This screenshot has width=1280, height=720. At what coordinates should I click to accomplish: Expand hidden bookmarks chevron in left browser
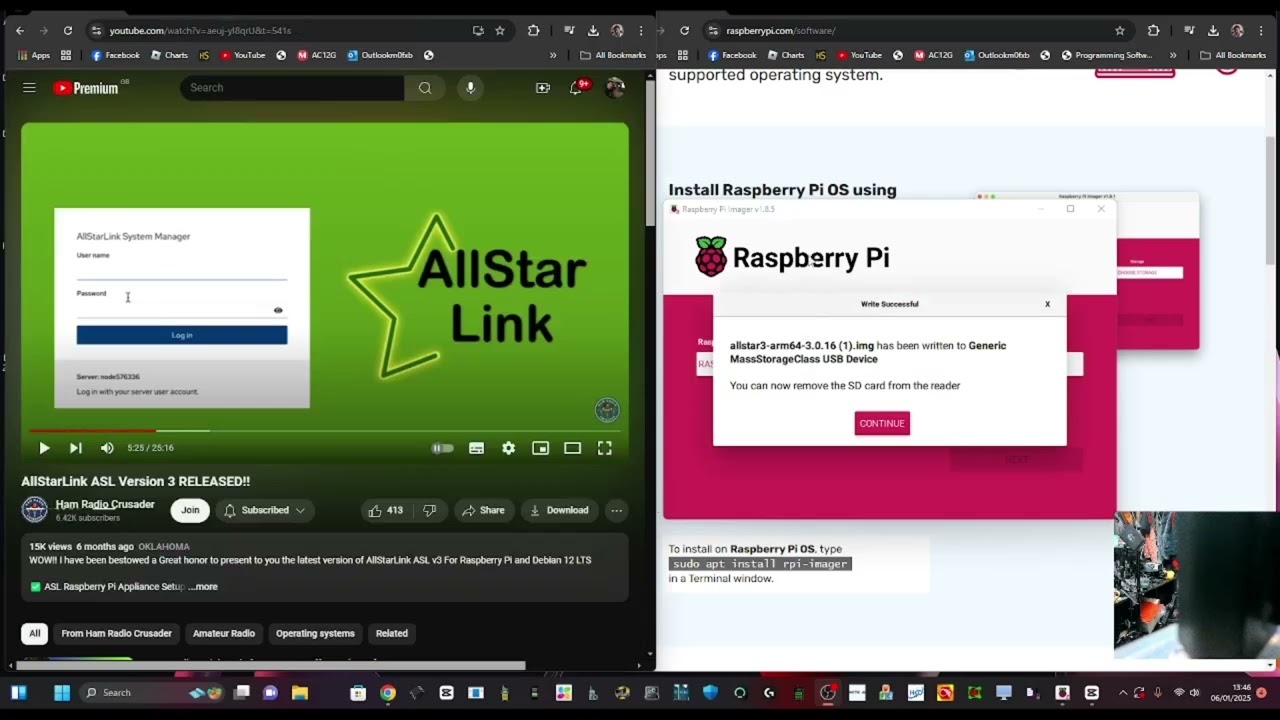(x=553, y=55)
